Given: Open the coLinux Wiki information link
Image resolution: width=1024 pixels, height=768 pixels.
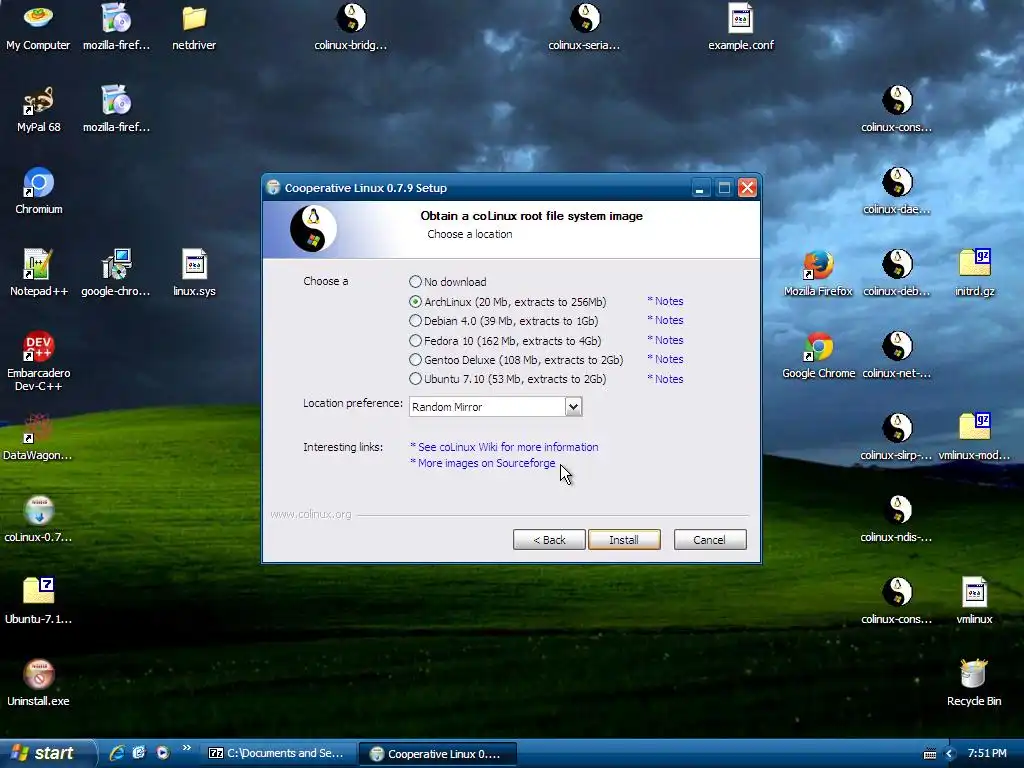Looking at the screenshot, I should (x=504, y=447).
